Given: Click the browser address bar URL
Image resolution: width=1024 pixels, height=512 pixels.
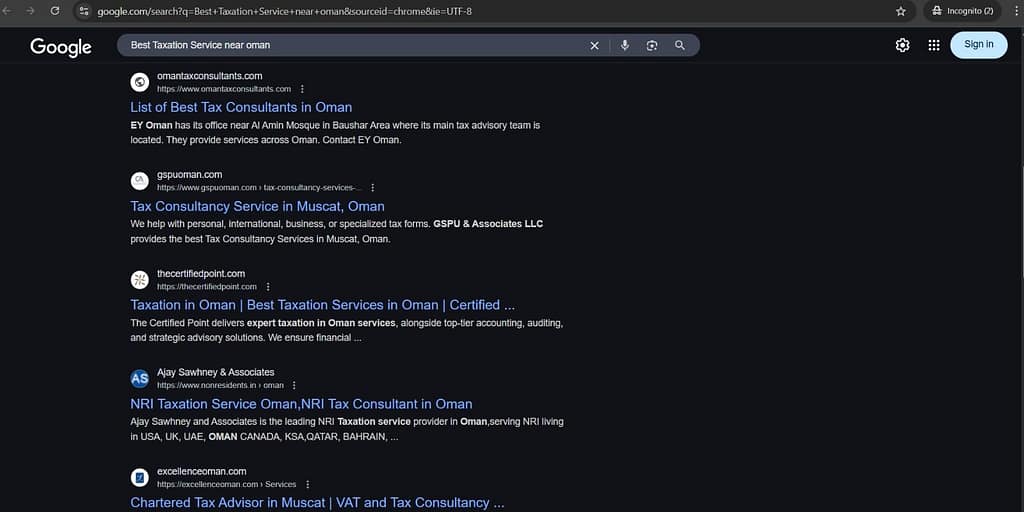Looking at the screenshot, I should point(285,11).
